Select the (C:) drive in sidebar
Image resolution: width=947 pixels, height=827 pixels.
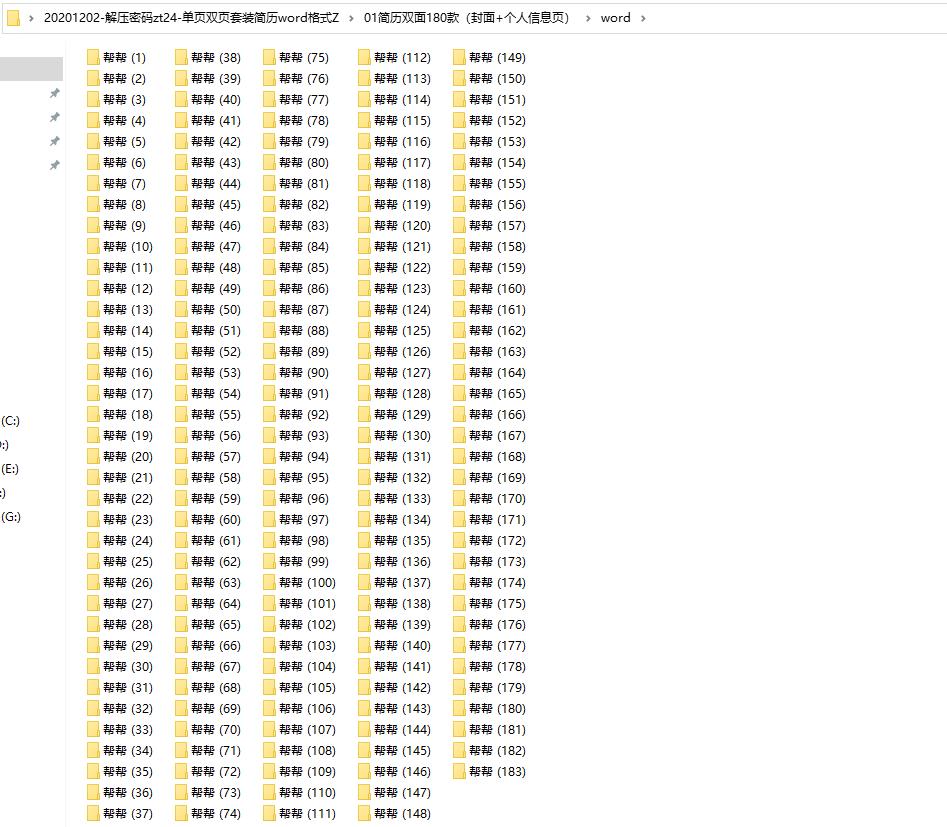(10, 420)
